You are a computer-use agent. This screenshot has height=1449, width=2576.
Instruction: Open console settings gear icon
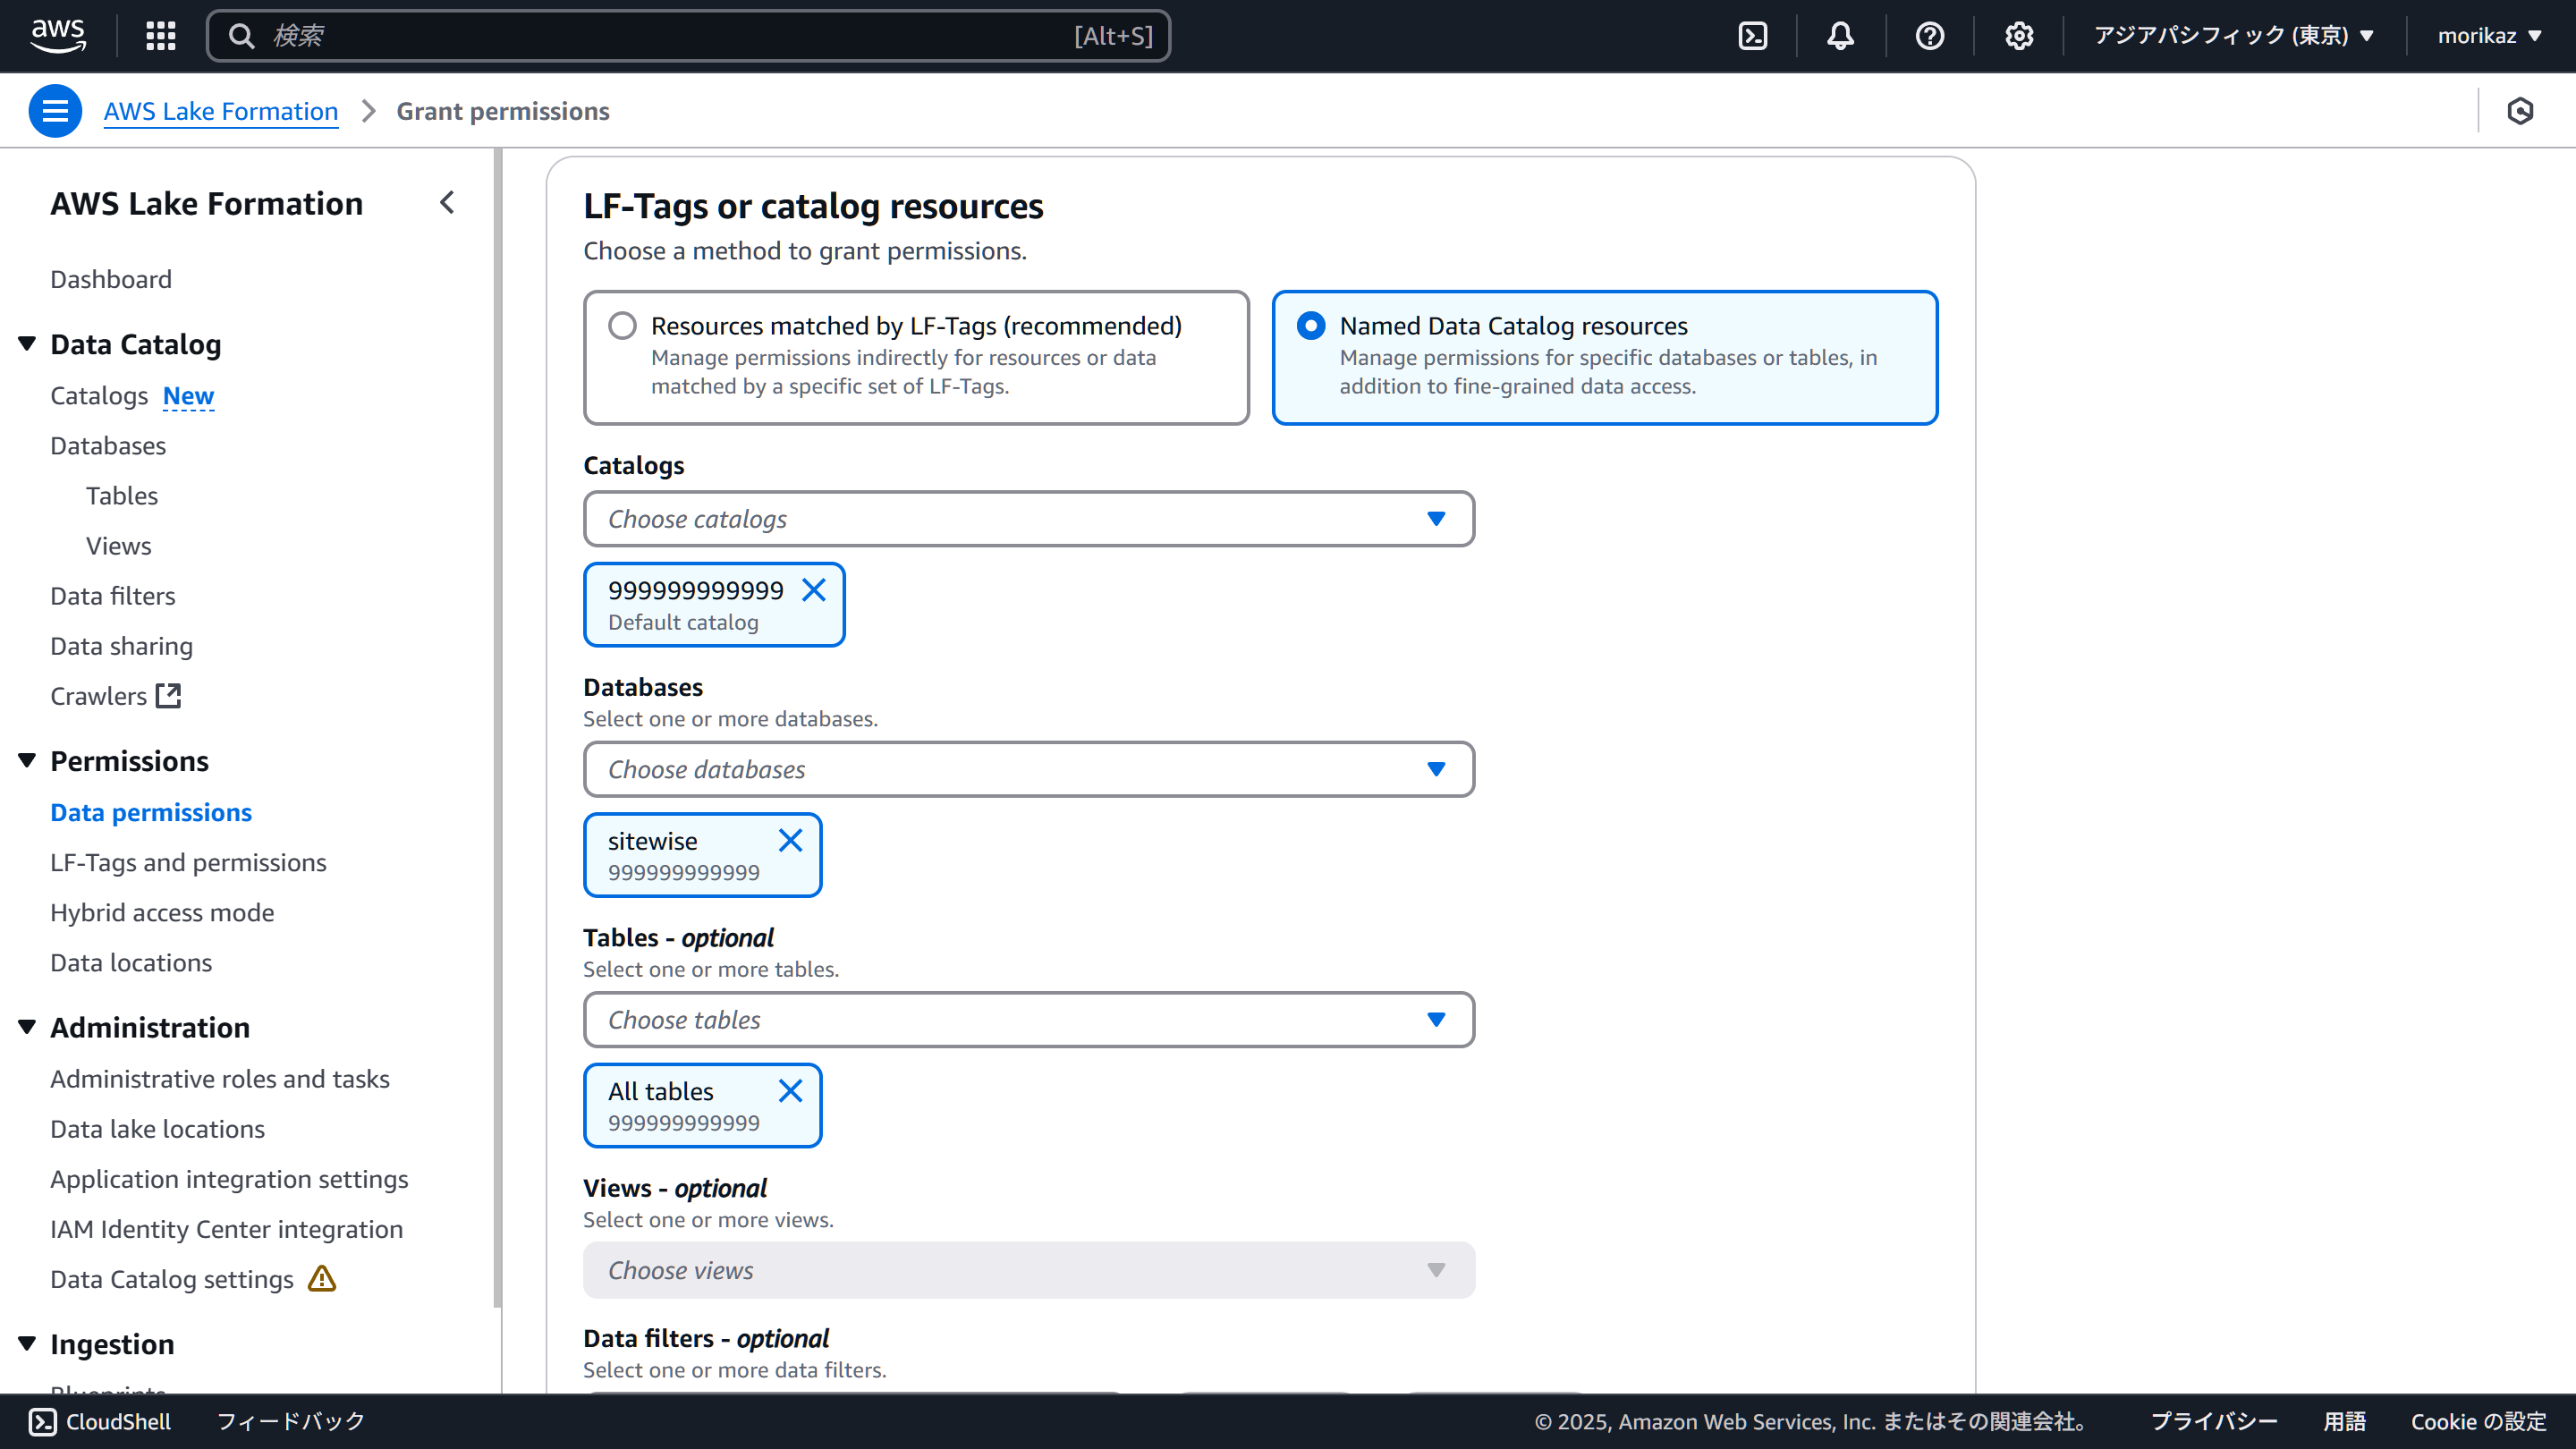click(x=2018, y=36)
